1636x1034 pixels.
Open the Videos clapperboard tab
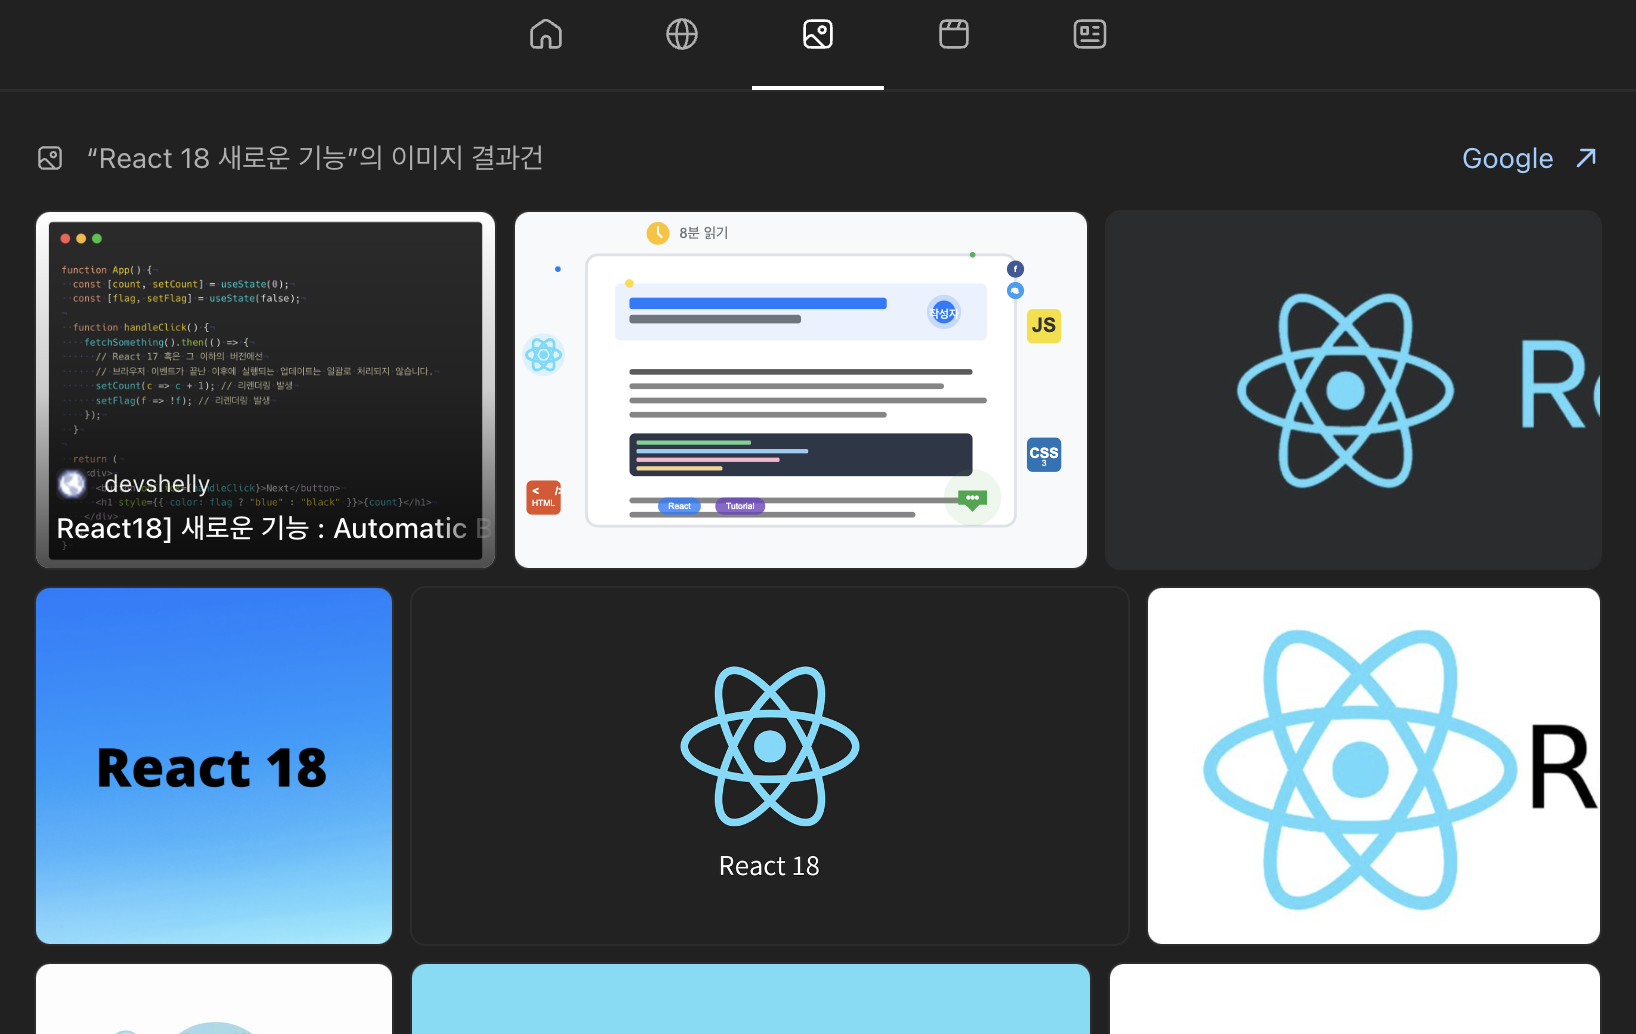(954, 35)
